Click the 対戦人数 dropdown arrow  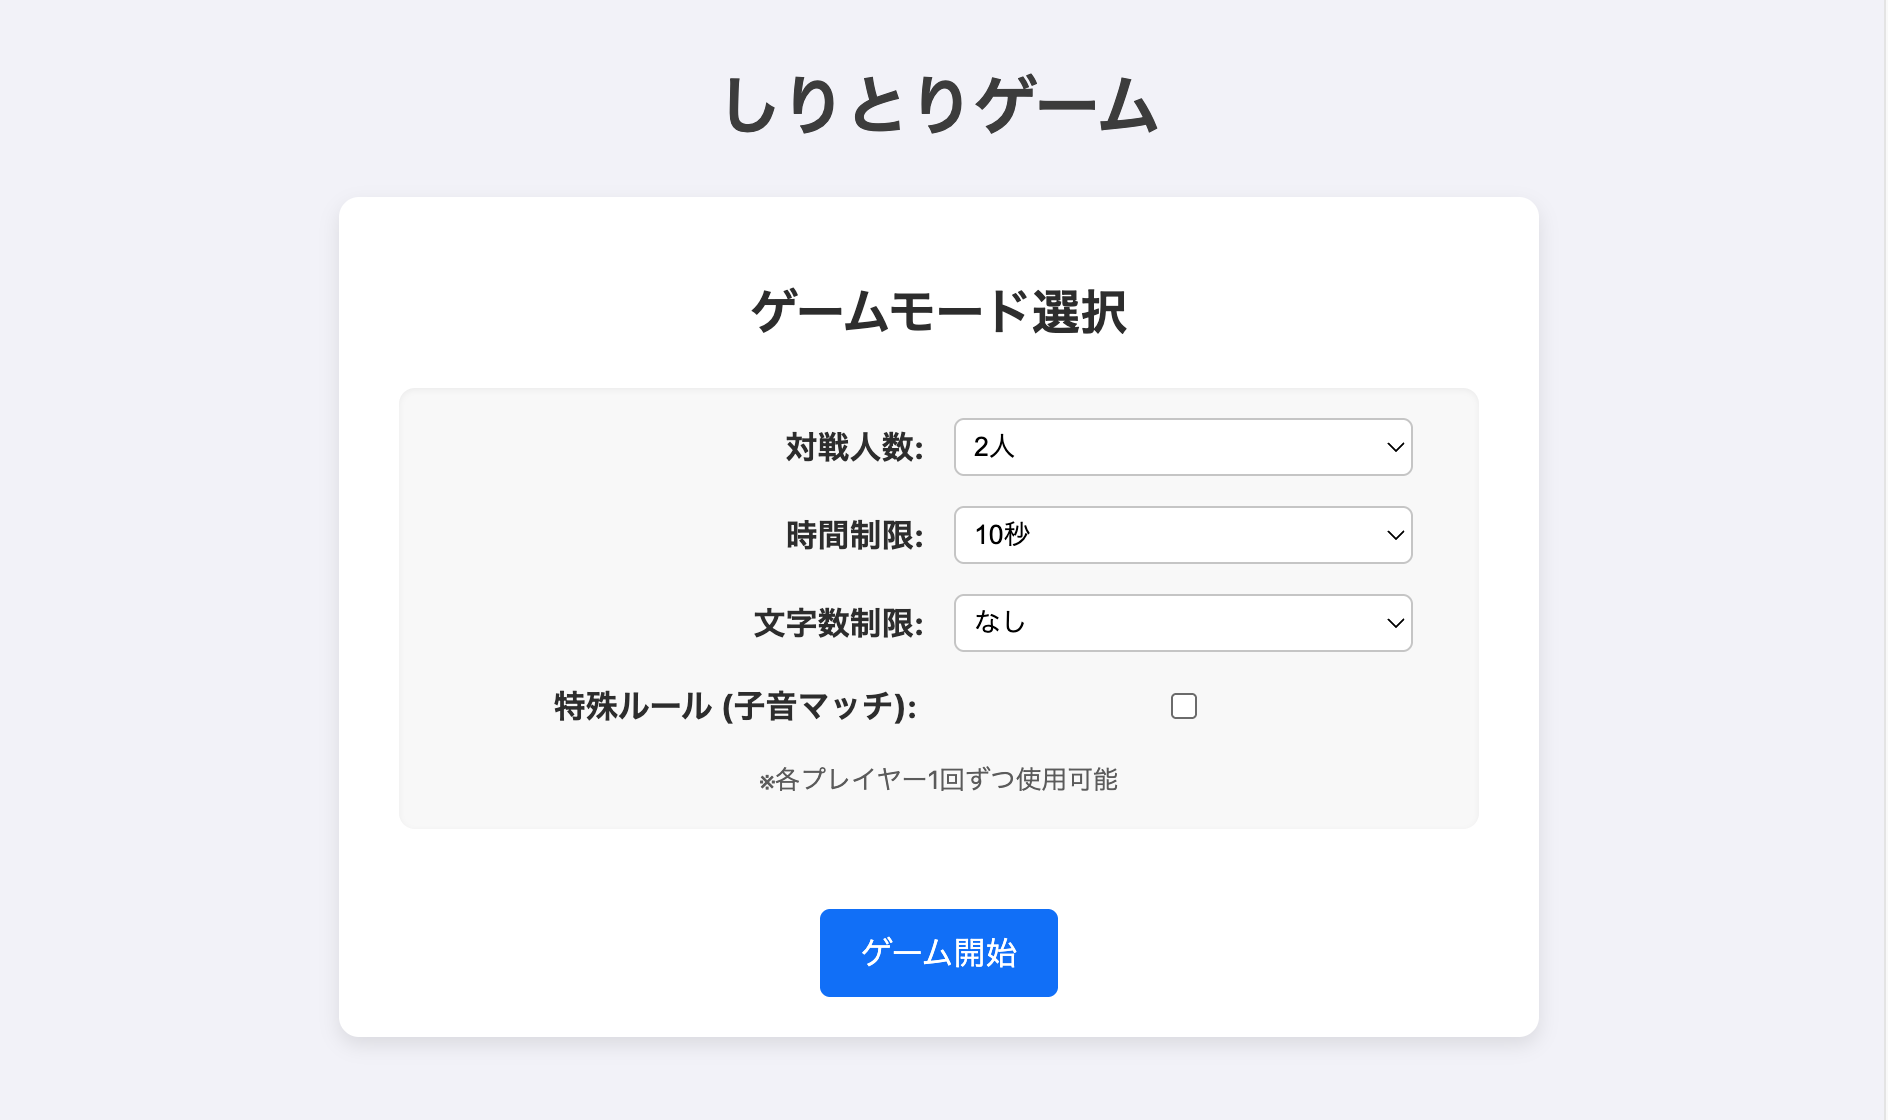point(1395,447)
